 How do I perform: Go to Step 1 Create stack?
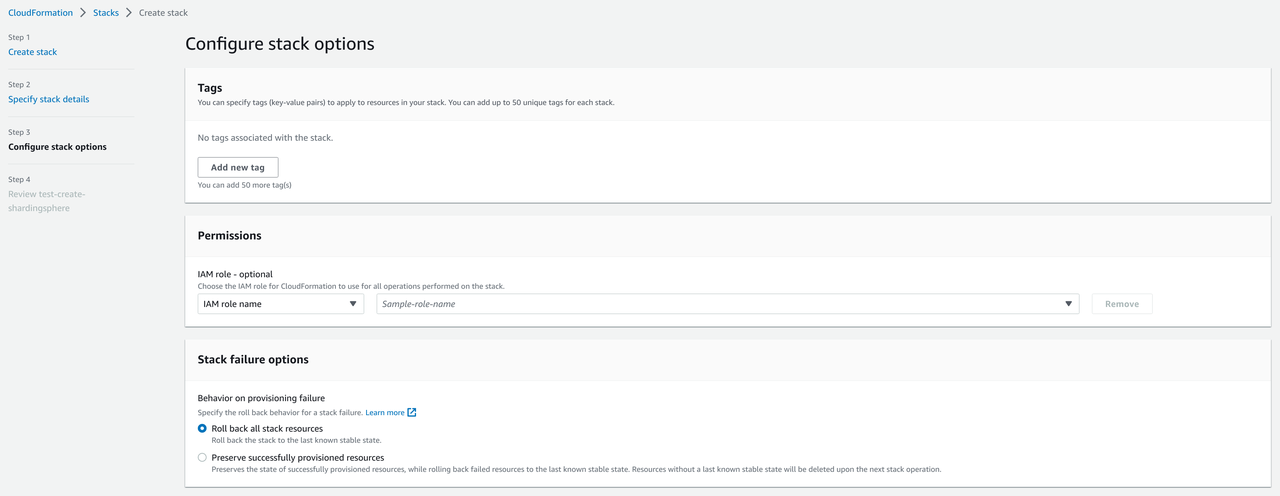tap(33, 52)
